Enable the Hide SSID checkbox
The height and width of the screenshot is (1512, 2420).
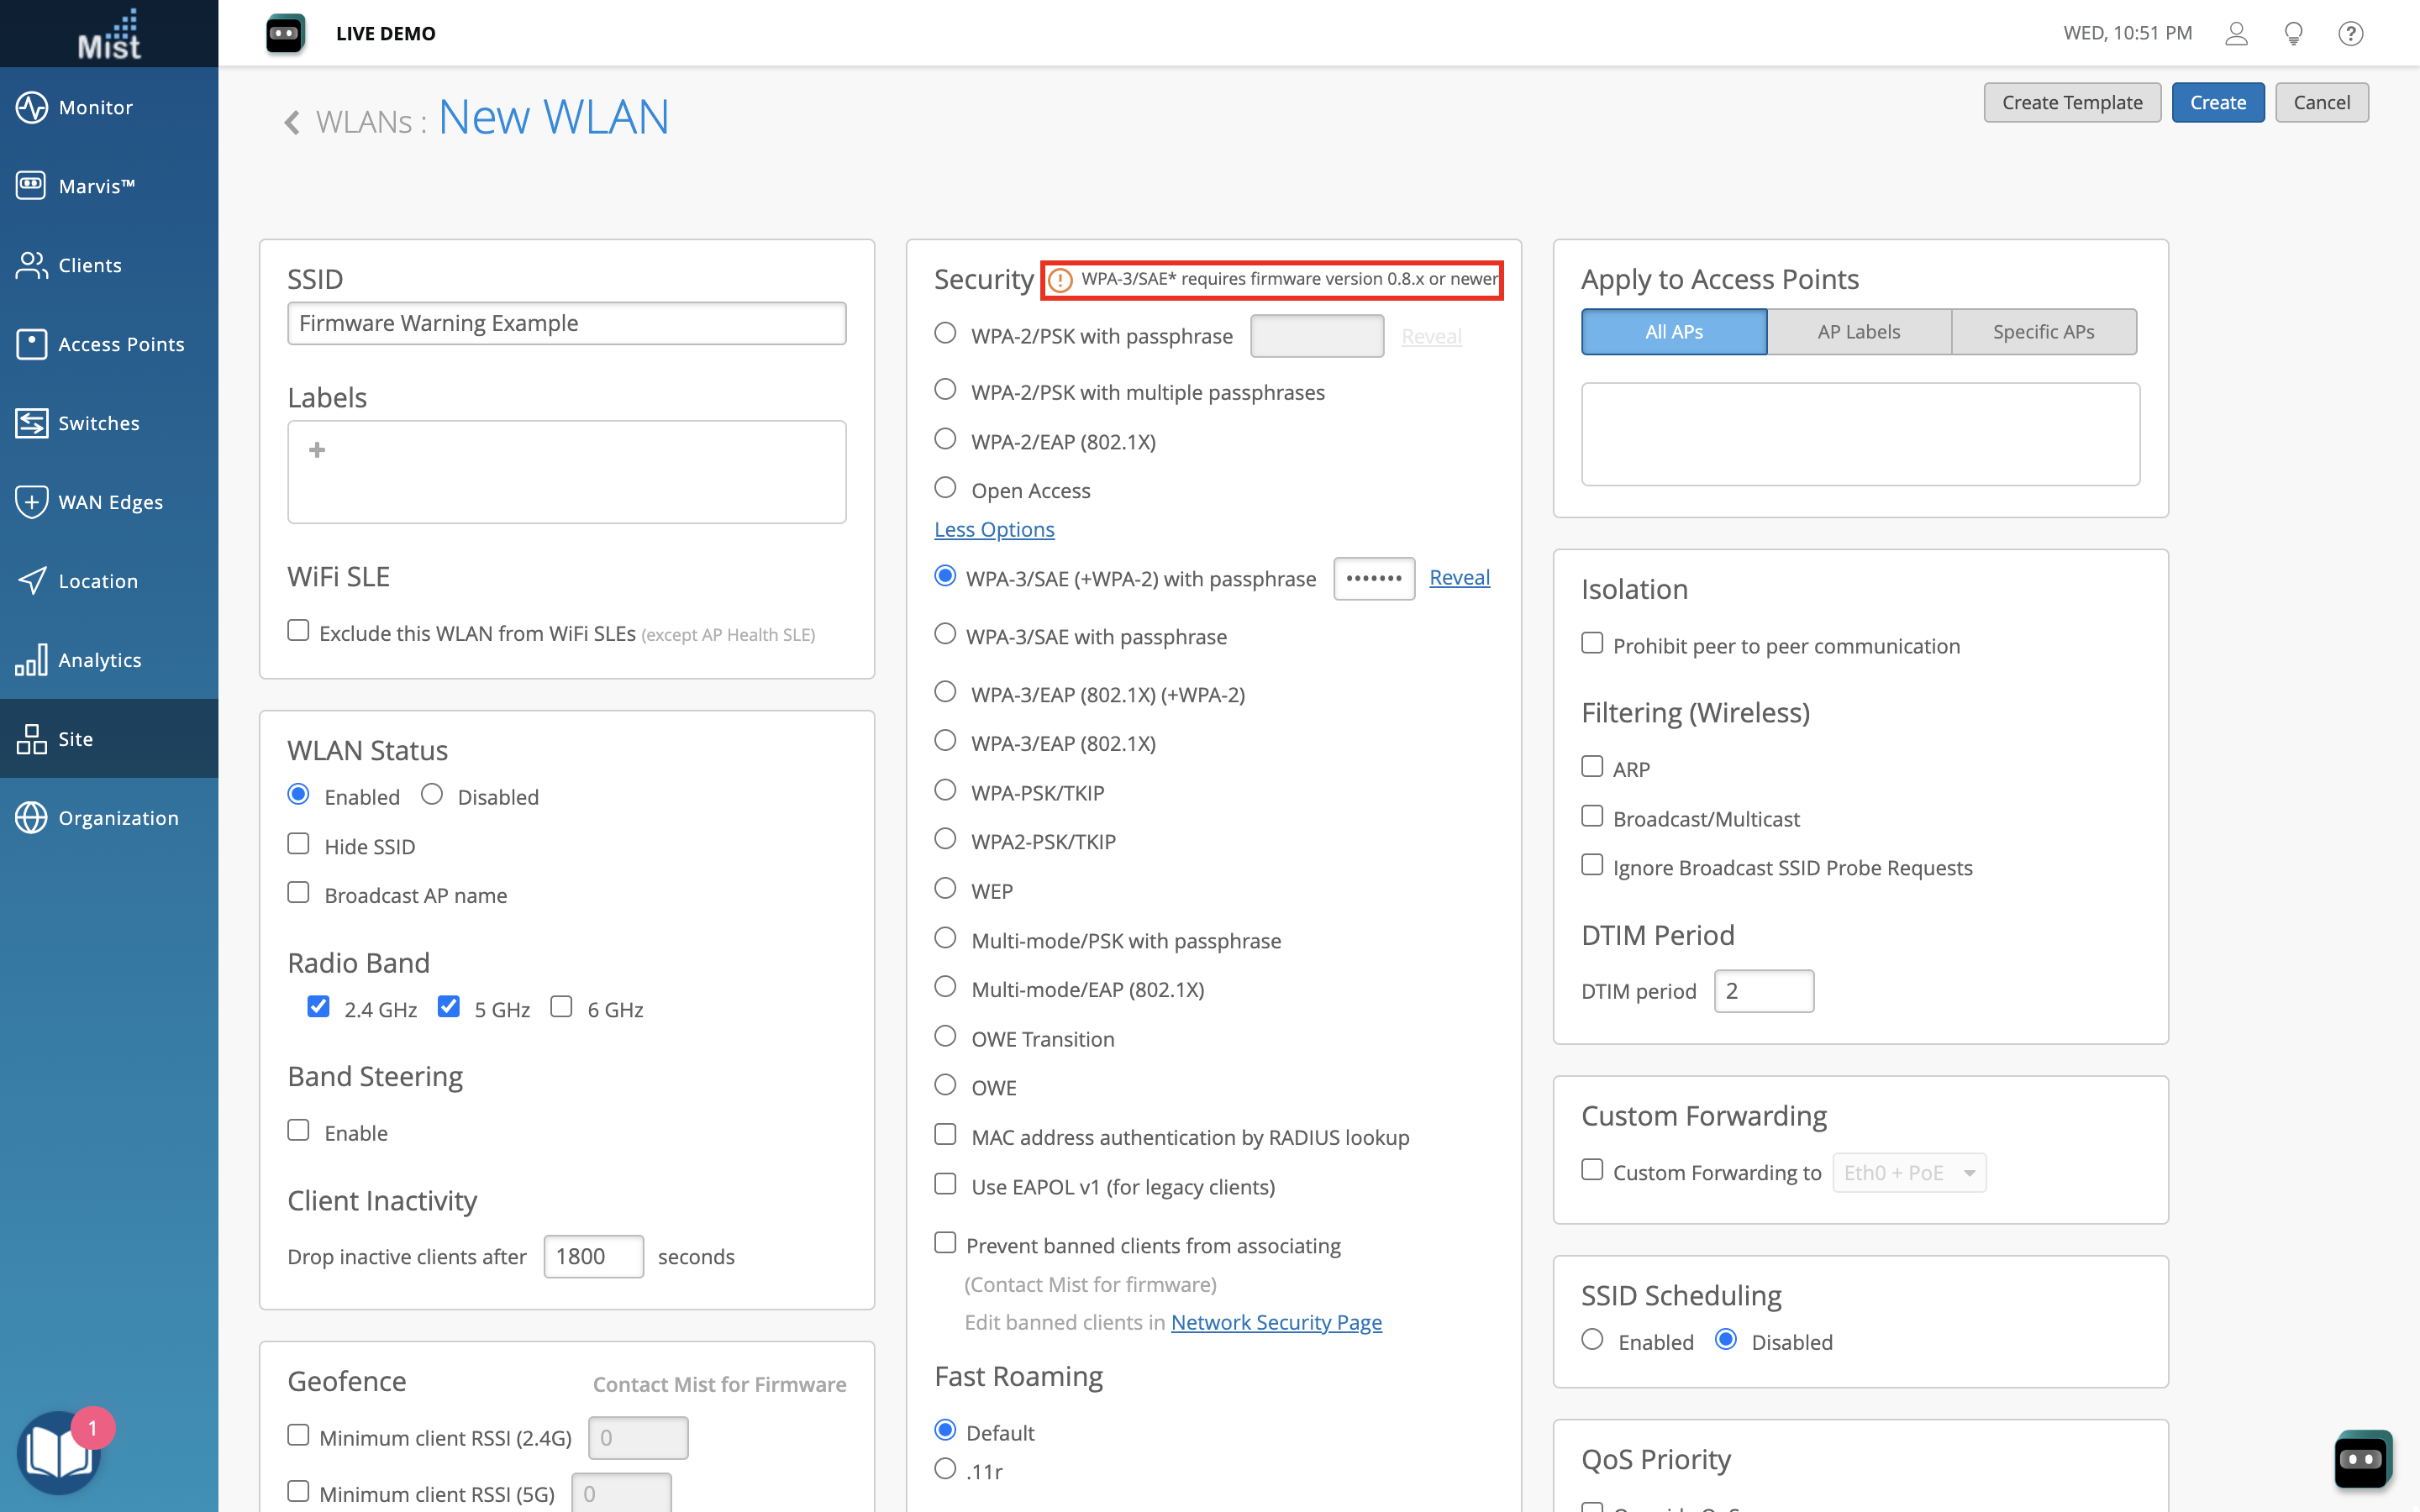click(x=298, y=844)
